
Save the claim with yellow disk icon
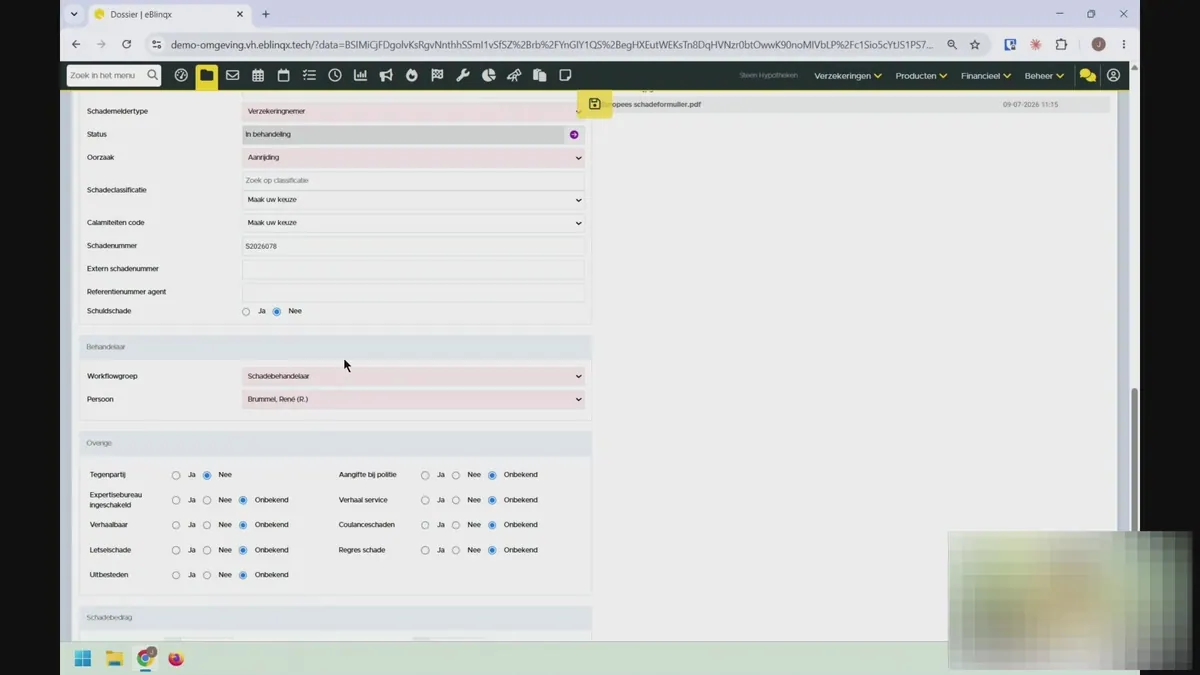tap(595, 104)
